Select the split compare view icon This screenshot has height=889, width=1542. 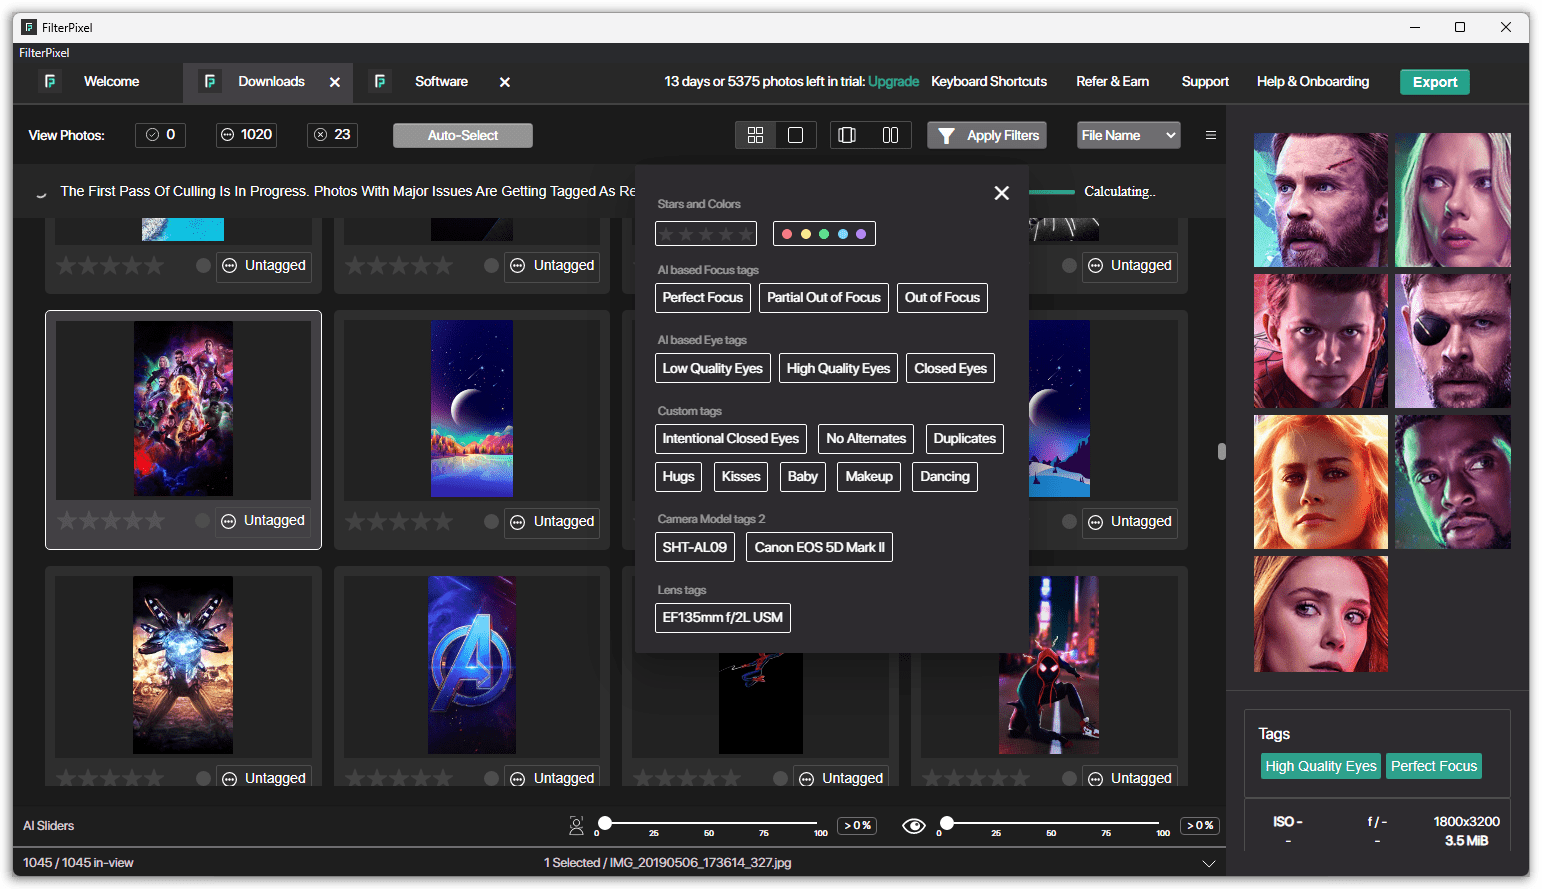click(890, 135)
